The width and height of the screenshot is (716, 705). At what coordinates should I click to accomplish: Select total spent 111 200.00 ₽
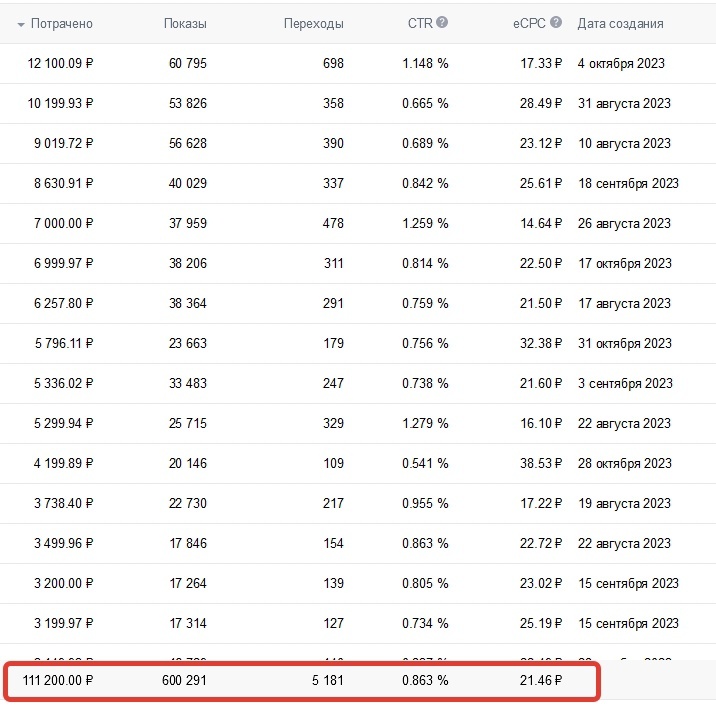(x=58, y=681)
